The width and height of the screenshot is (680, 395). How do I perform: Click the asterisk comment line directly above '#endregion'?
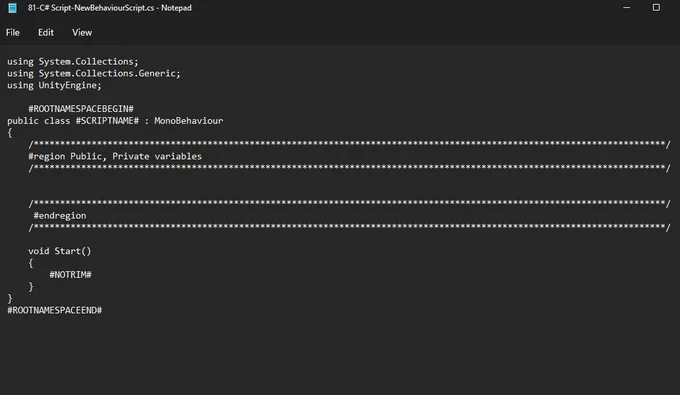(x=350, y=203)
